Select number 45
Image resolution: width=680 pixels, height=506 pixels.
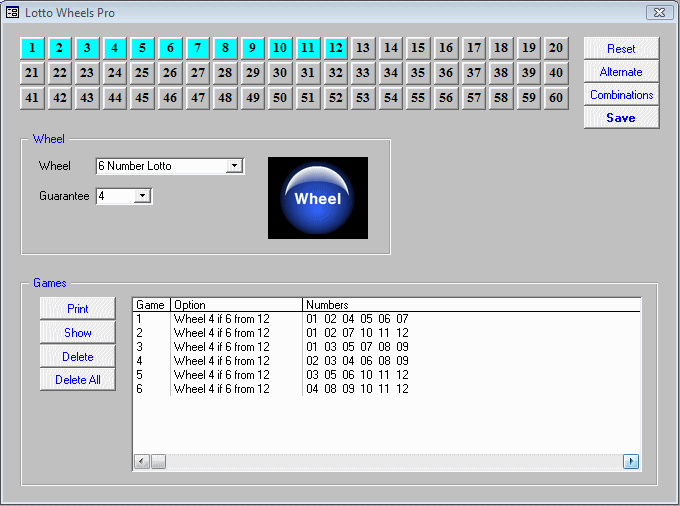point(142,98)
